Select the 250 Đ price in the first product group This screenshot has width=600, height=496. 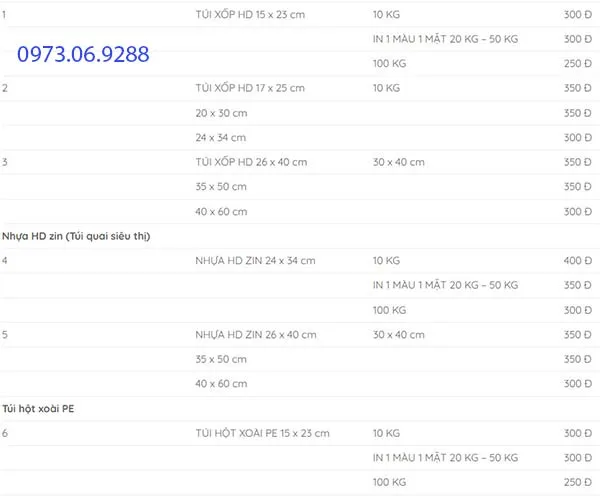pos(577,64)
